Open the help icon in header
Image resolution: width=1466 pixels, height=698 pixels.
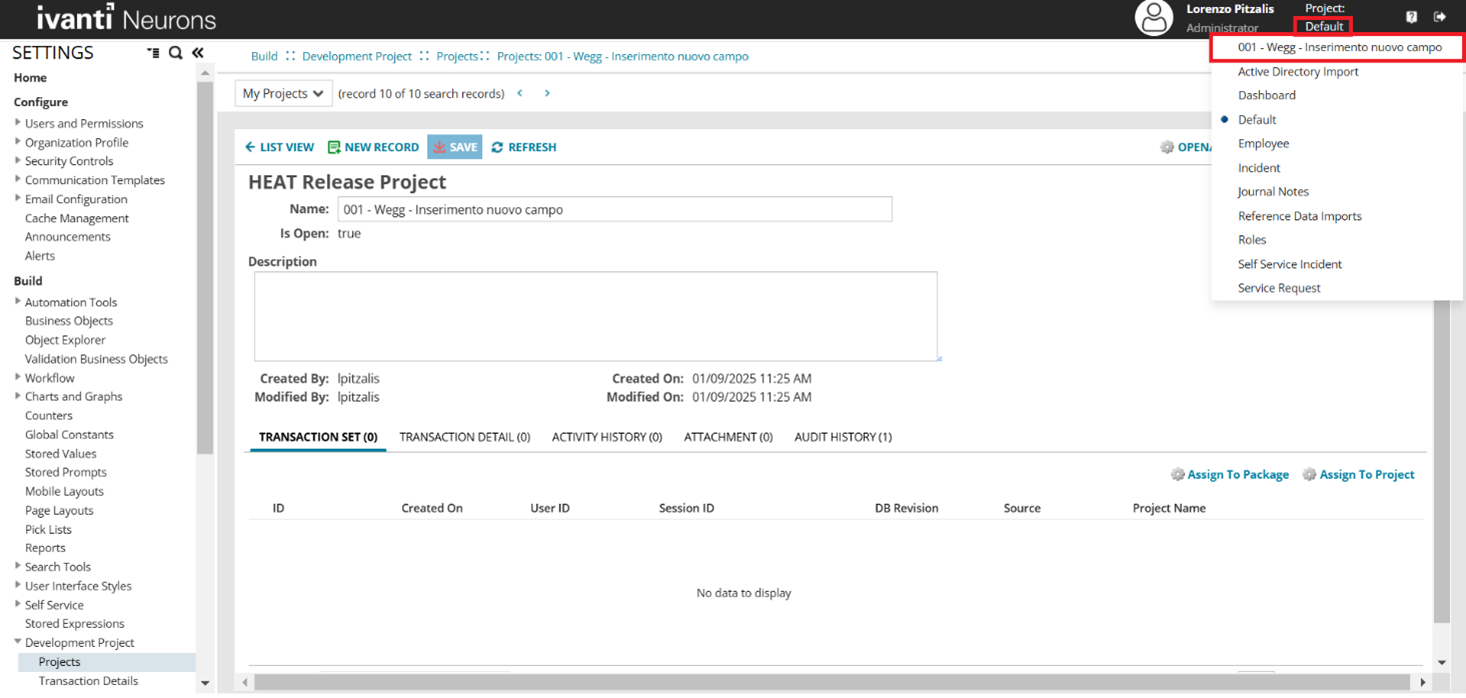(x=1411, y=17)
